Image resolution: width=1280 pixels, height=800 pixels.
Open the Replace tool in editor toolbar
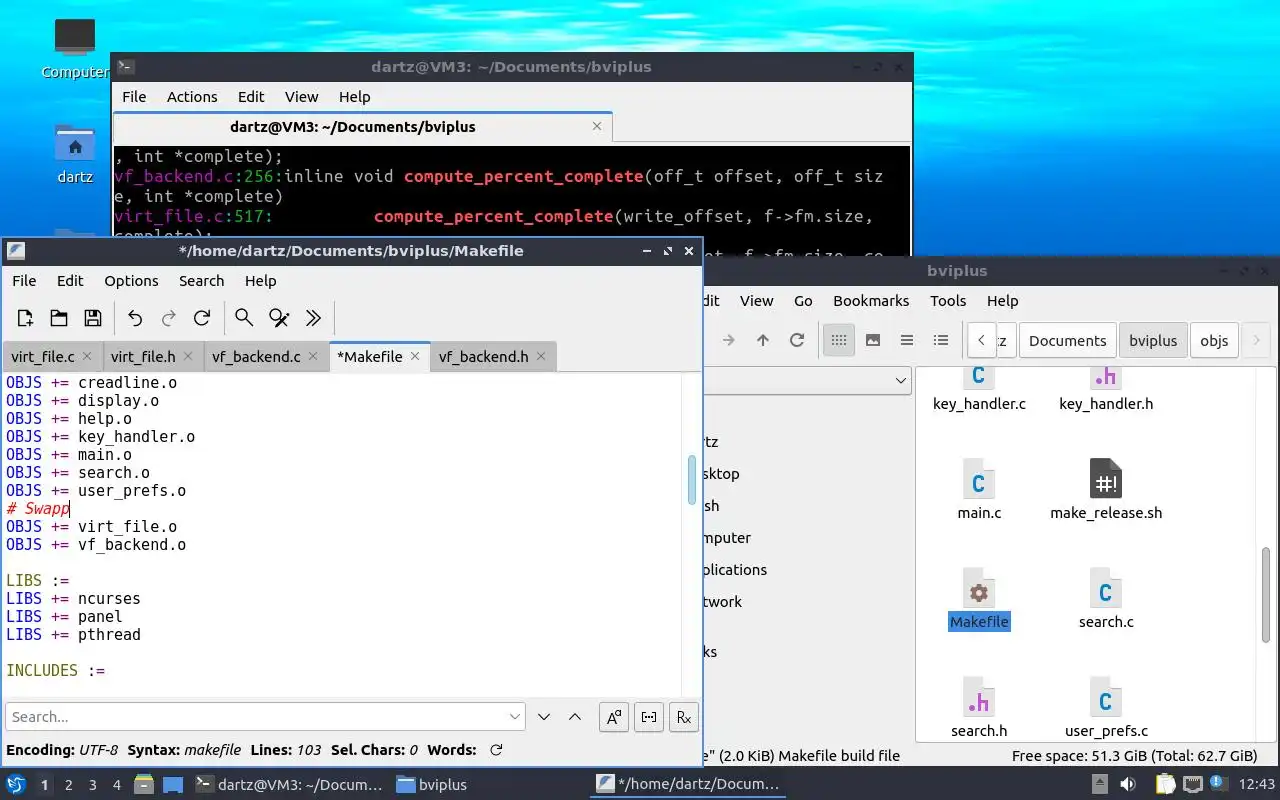pyautogui.click(x=279, y=318)
